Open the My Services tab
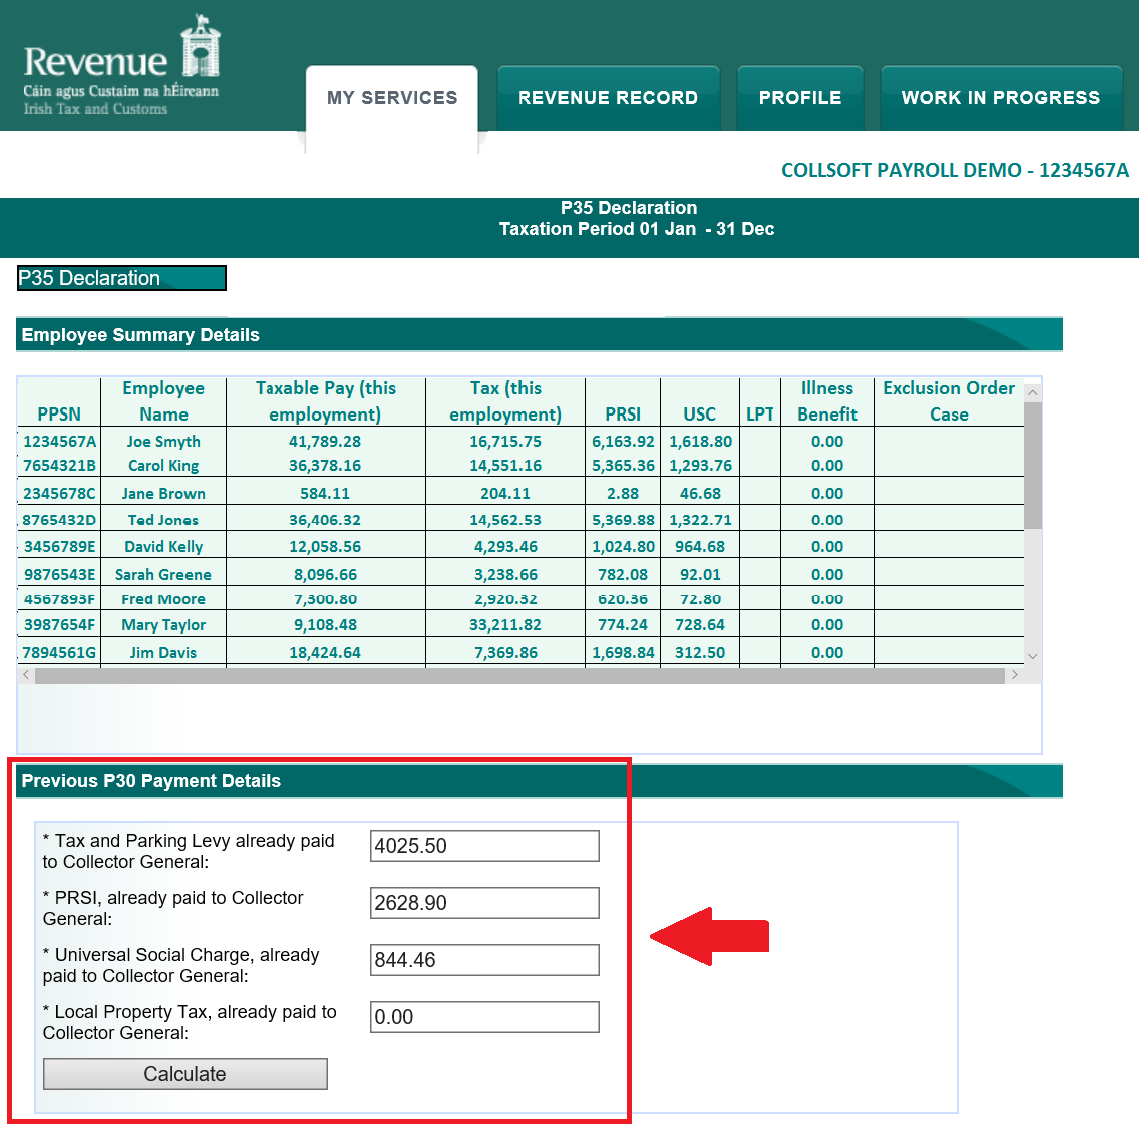This screenshot has width=1139, height=1134. pos(392,98)
